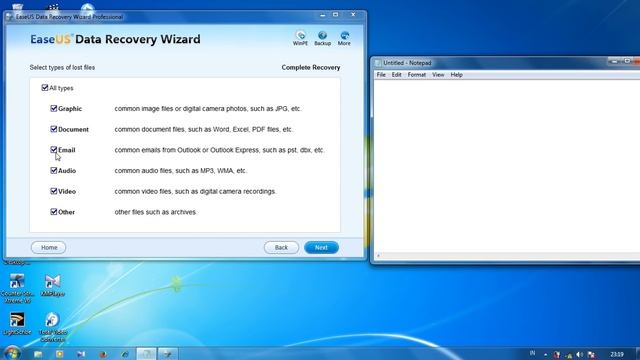
Task: Open the Format menu in Notepad
Action: [x=417, y=75]
